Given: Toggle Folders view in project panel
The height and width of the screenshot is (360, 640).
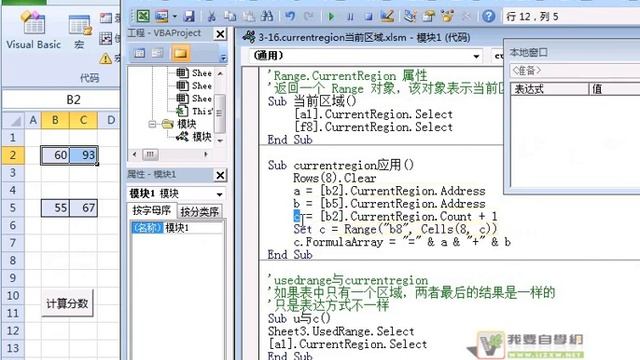Looking at the screenshot, I should (x=180, y=53).
